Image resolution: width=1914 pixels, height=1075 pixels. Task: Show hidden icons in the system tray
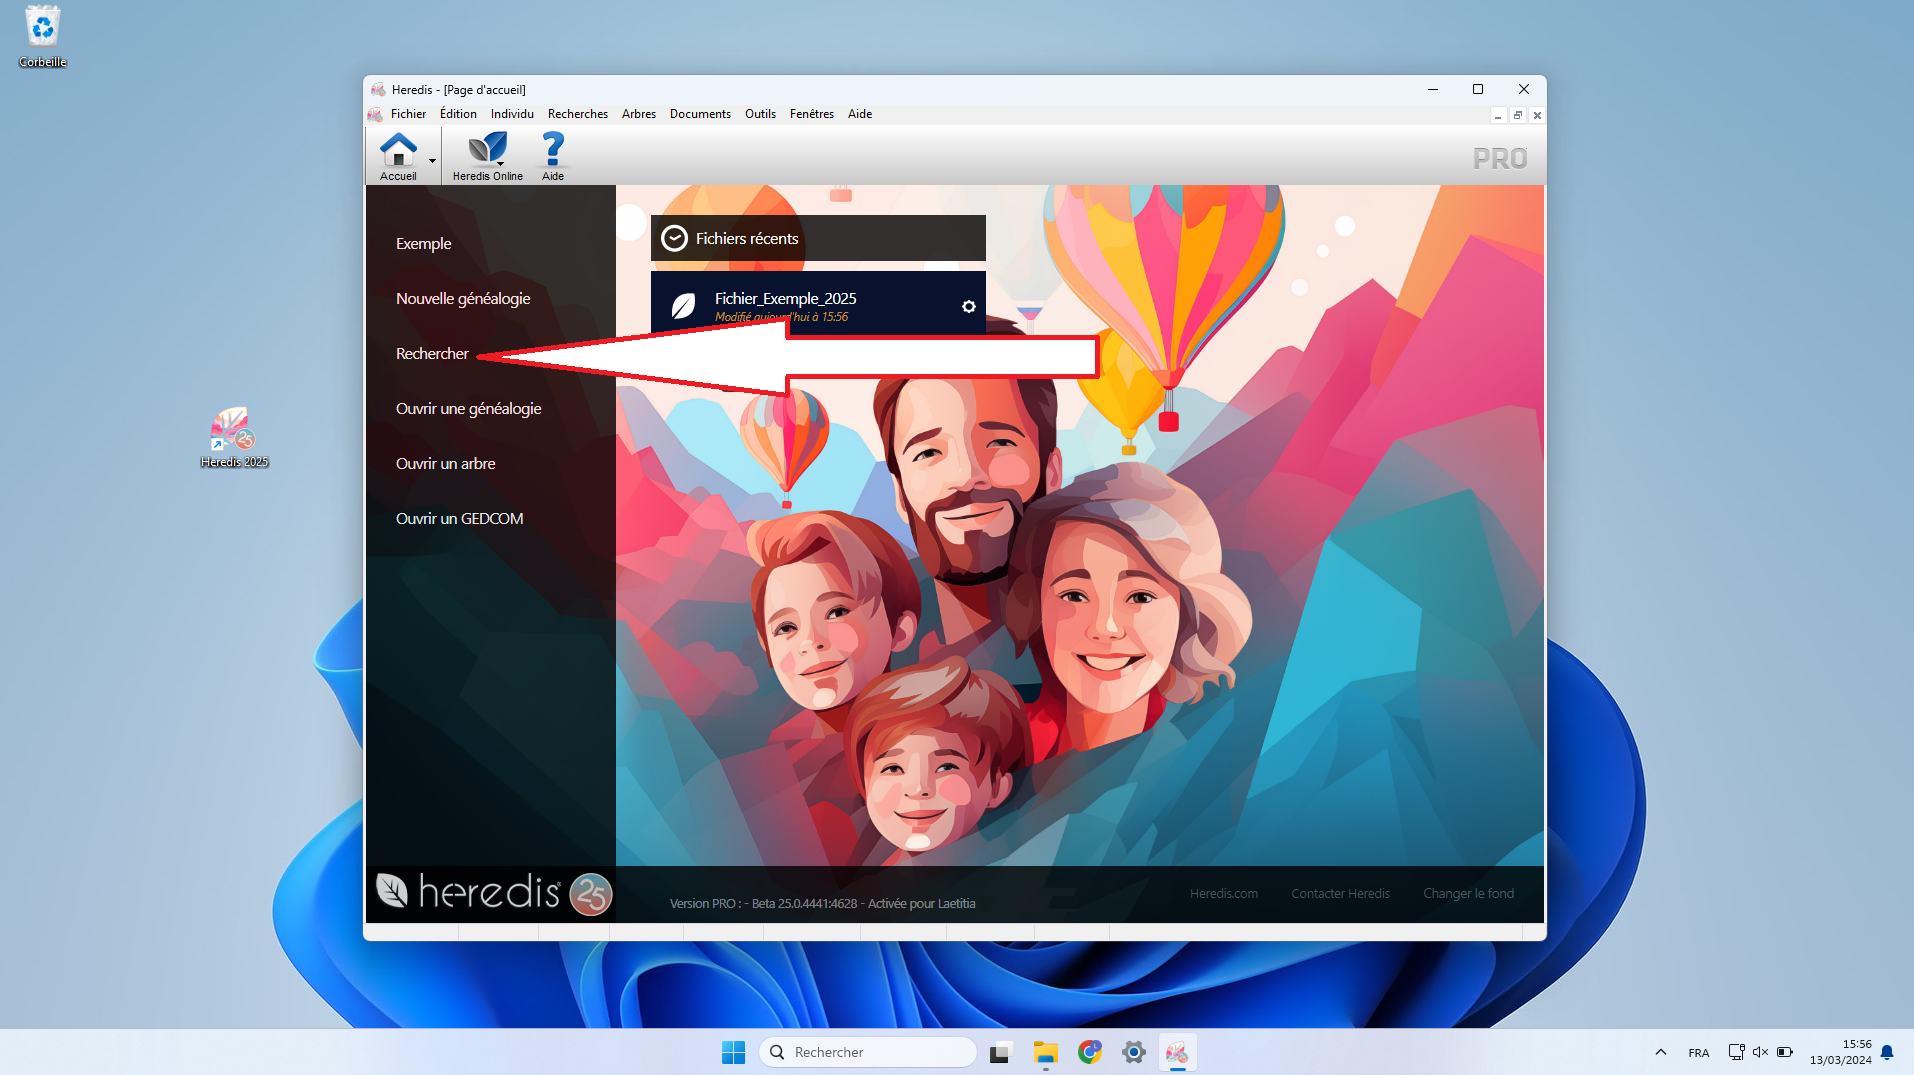coord(1660,1052)
